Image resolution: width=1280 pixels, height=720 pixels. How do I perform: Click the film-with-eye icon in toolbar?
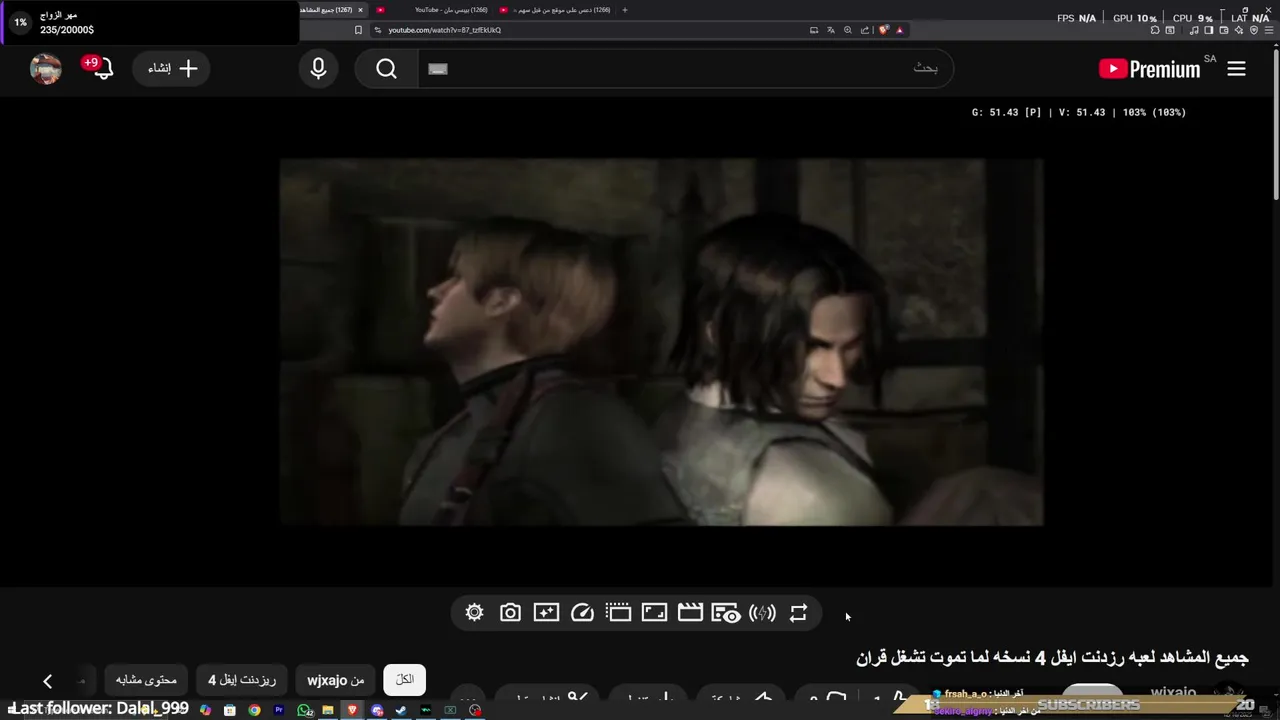[726, 613]
